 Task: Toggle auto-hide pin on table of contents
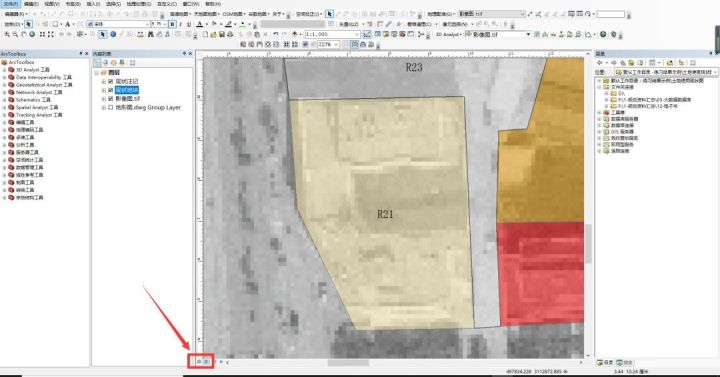(185, 54)
